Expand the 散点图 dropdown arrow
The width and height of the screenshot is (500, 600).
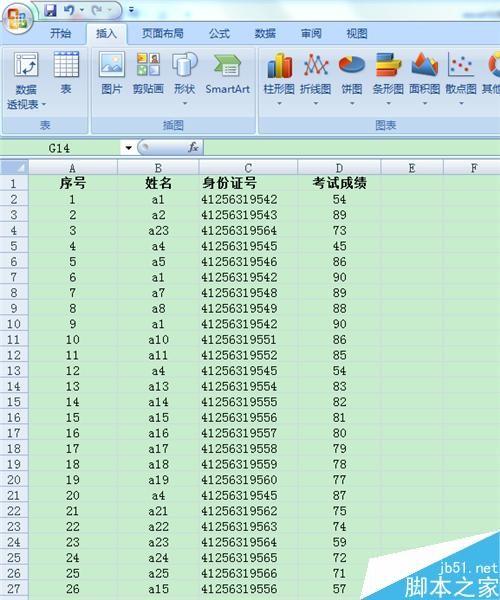coord(461,104)
